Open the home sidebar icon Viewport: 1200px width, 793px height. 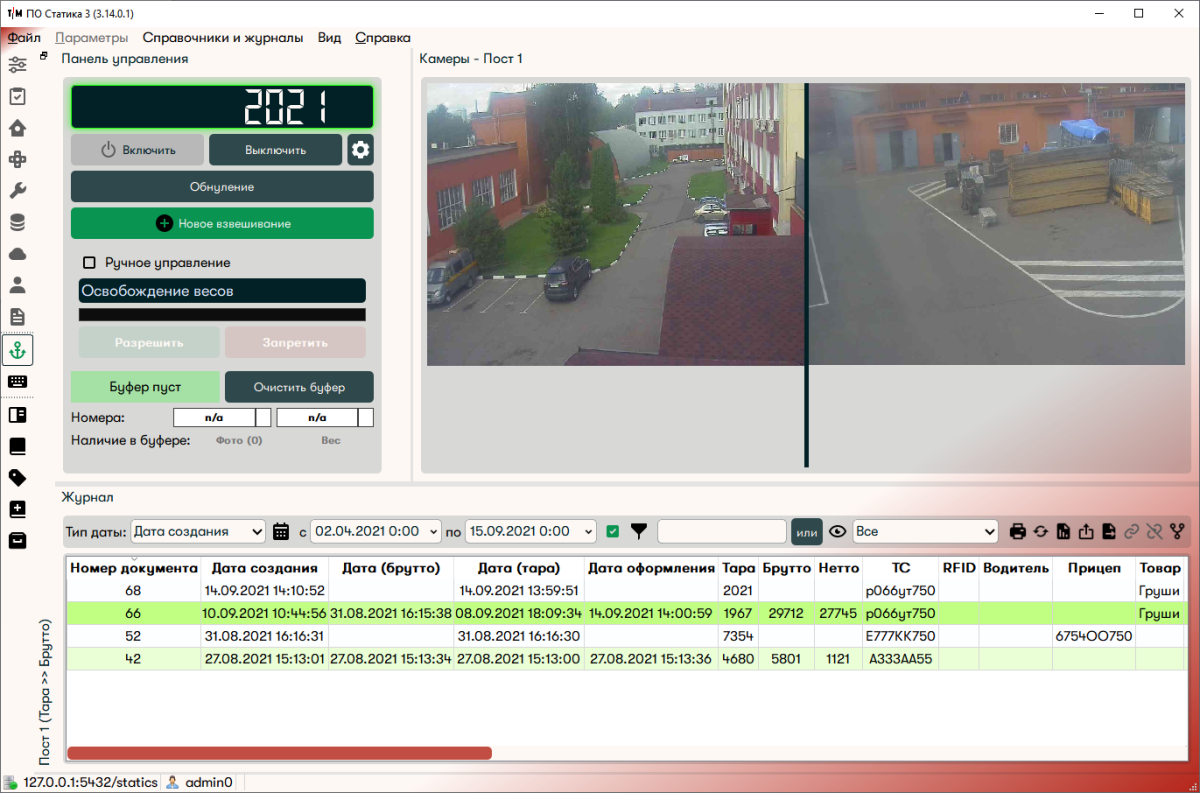17,128
